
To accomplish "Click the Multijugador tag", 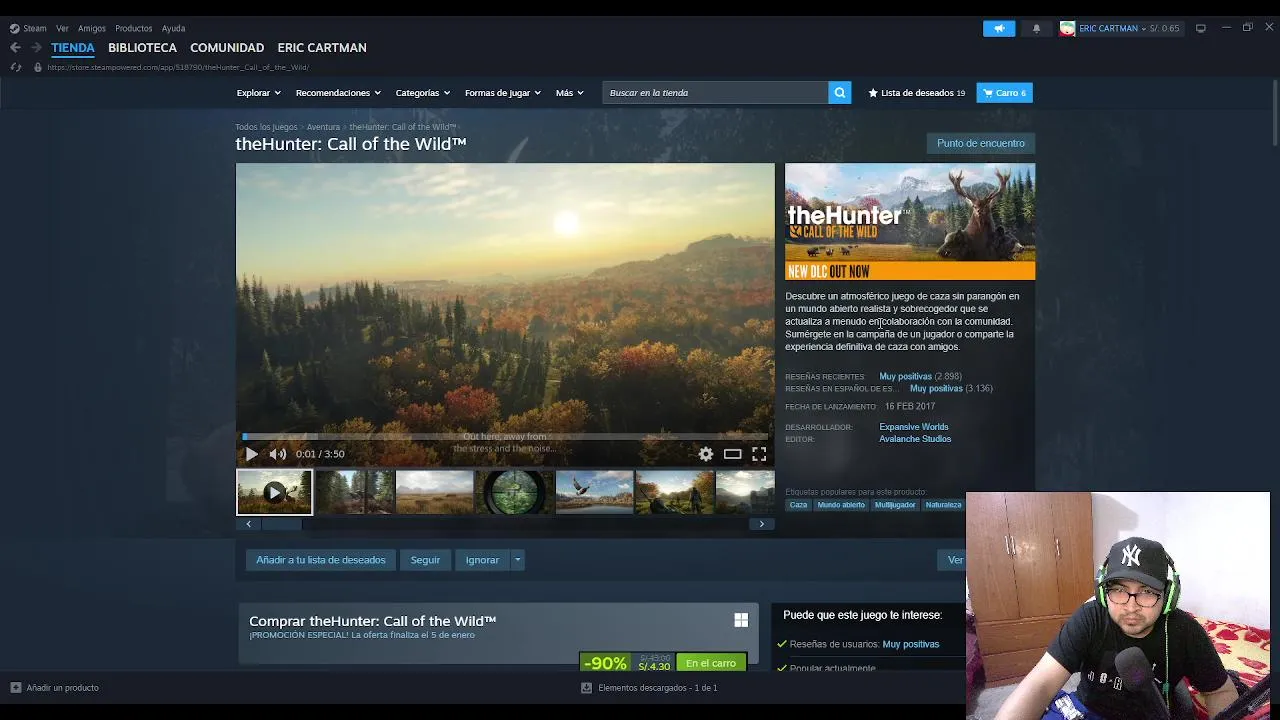I will coord(895,505).
